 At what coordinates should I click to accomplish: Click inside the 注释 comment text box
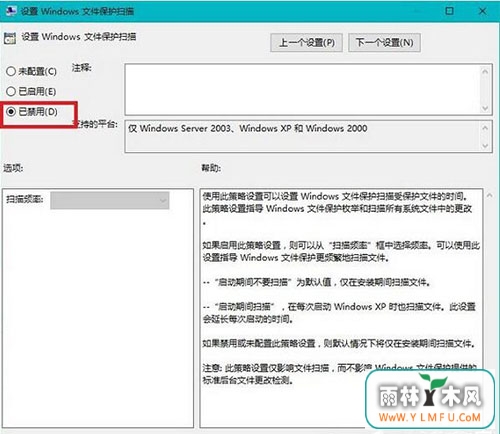pos(303,90)
